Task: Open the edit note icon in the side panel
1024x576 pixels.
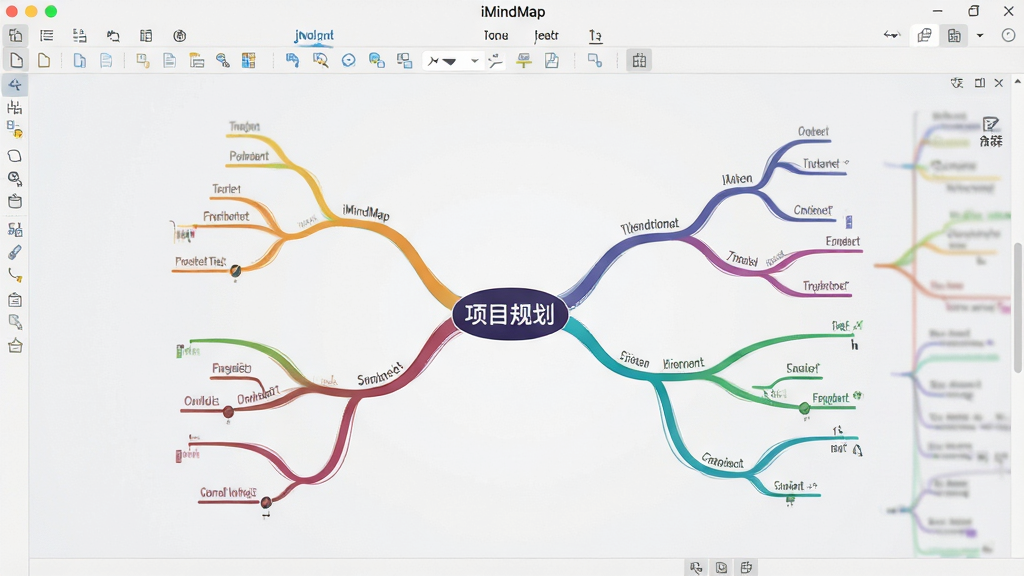Action: 991,124
